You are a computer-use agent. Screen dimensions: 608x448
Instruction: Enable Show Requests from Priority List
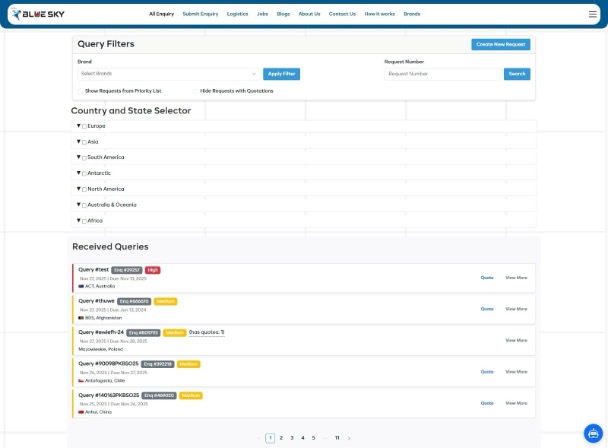[80, 91]
